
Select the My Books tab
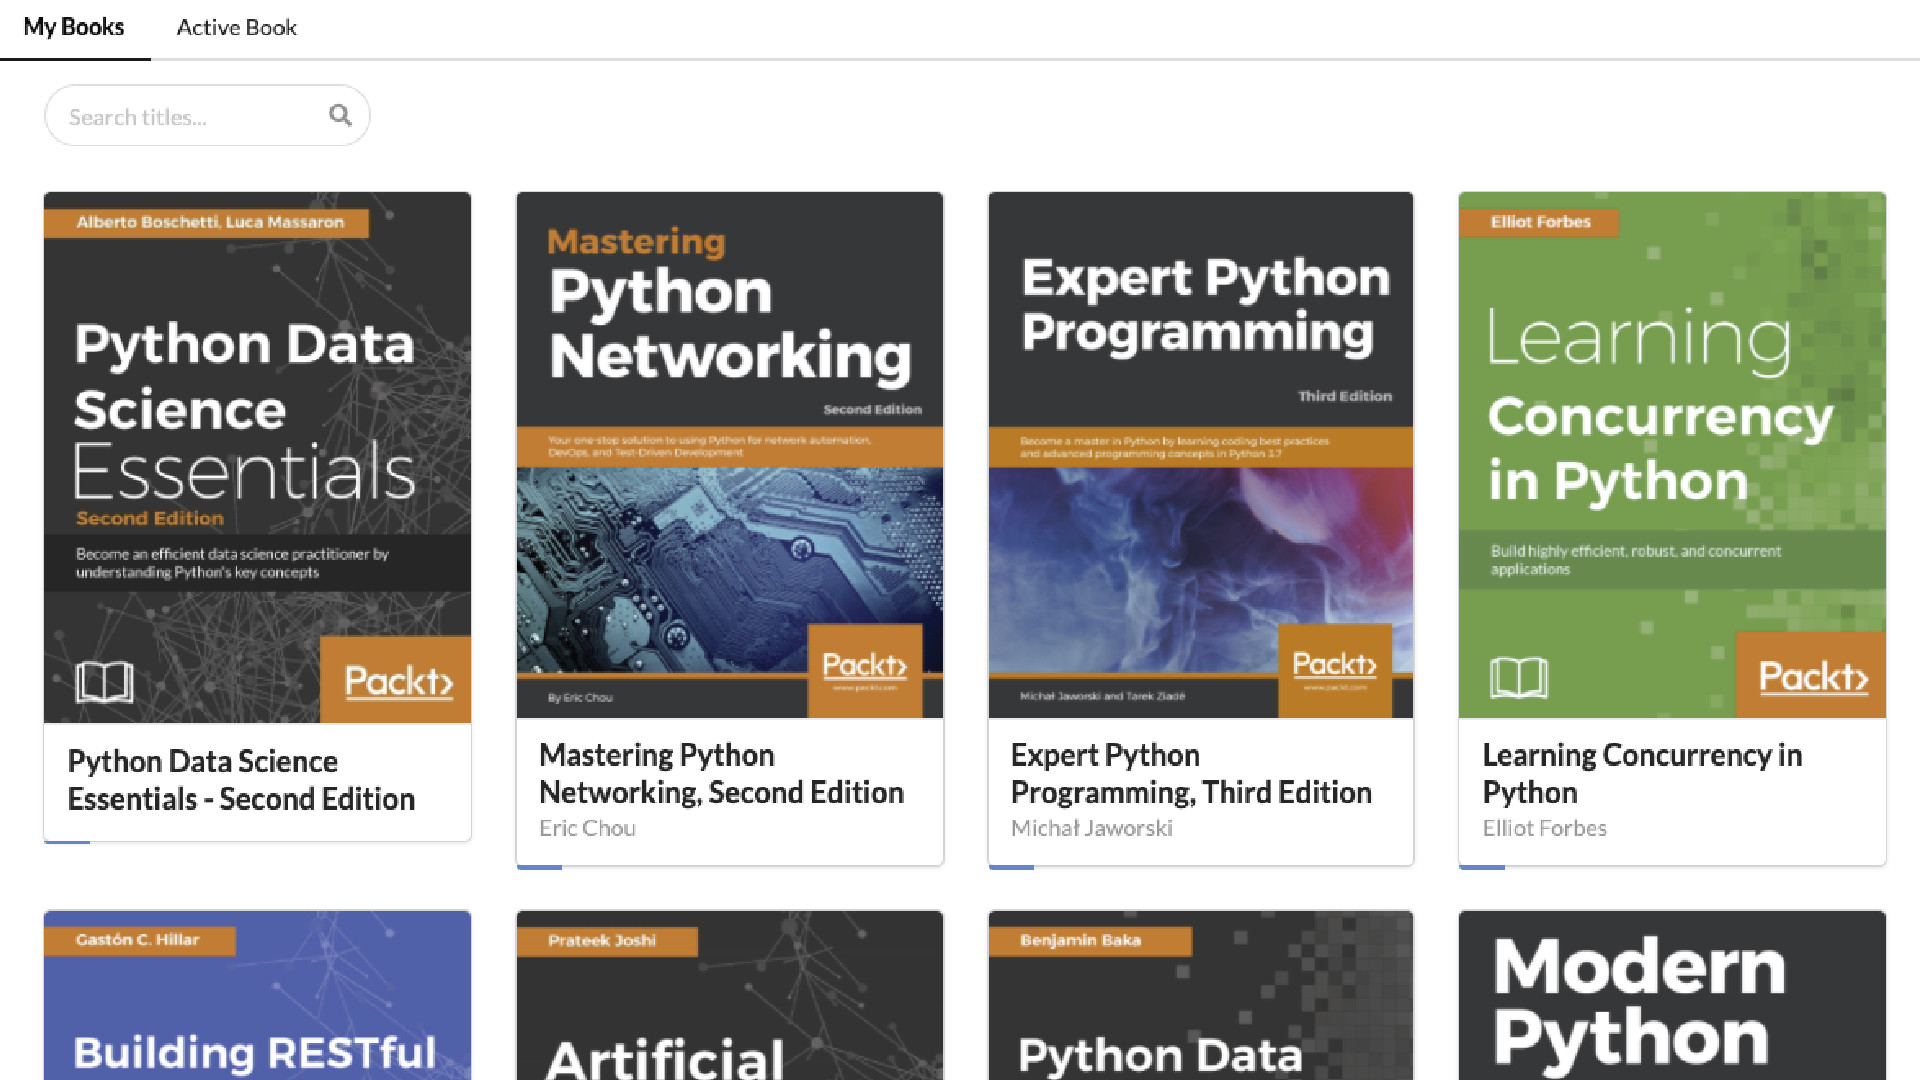(74, 27)
